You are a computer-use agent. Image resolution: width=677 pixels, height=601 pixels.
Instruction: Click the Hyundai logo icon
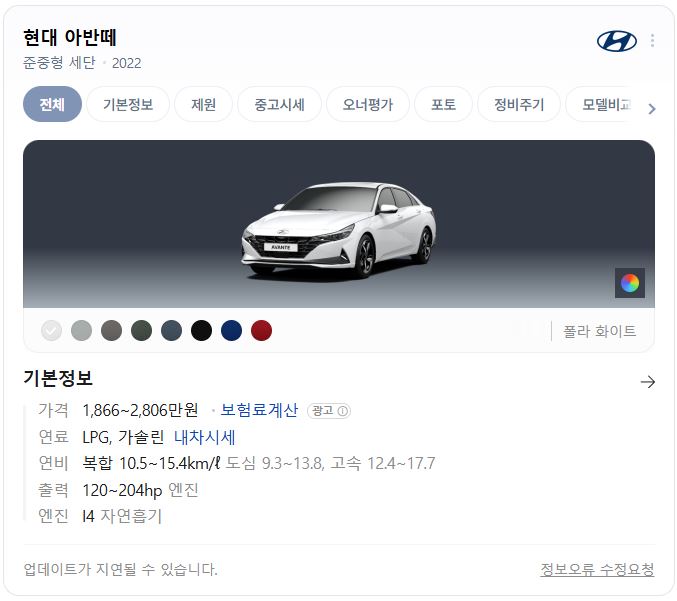pos(617,41)
